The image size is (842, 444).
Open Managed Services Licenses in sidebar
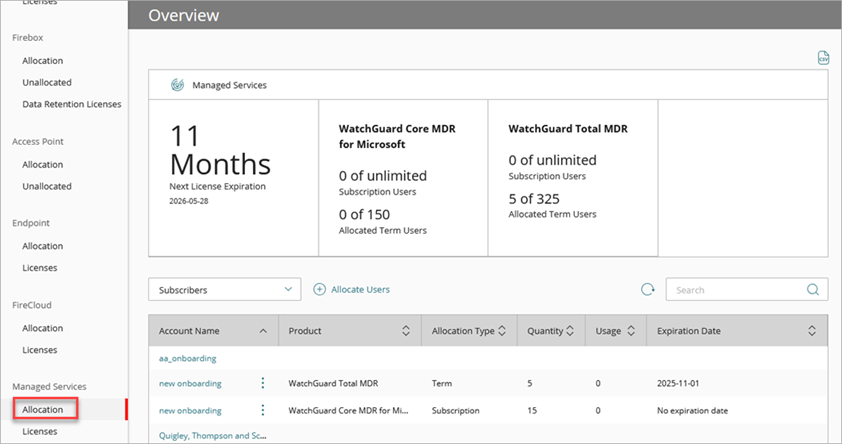pos(40,431)
